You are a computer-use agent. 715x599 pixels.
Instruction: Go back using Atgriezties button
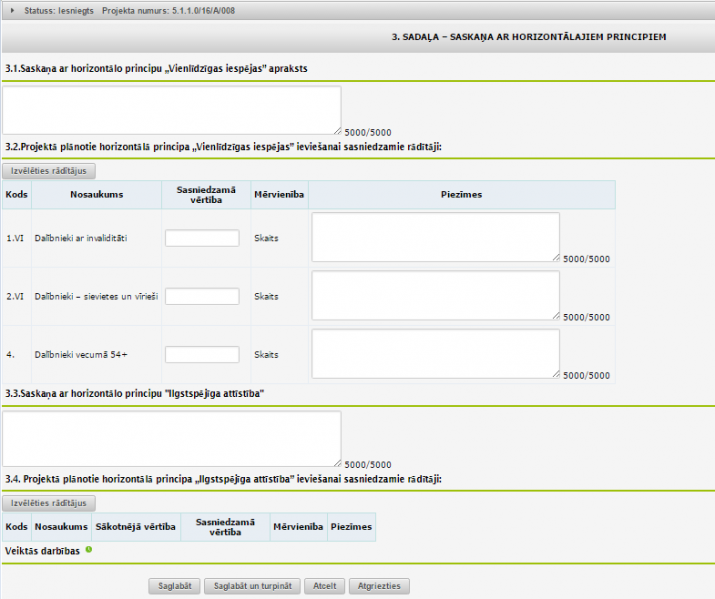[x=379, y=586]
